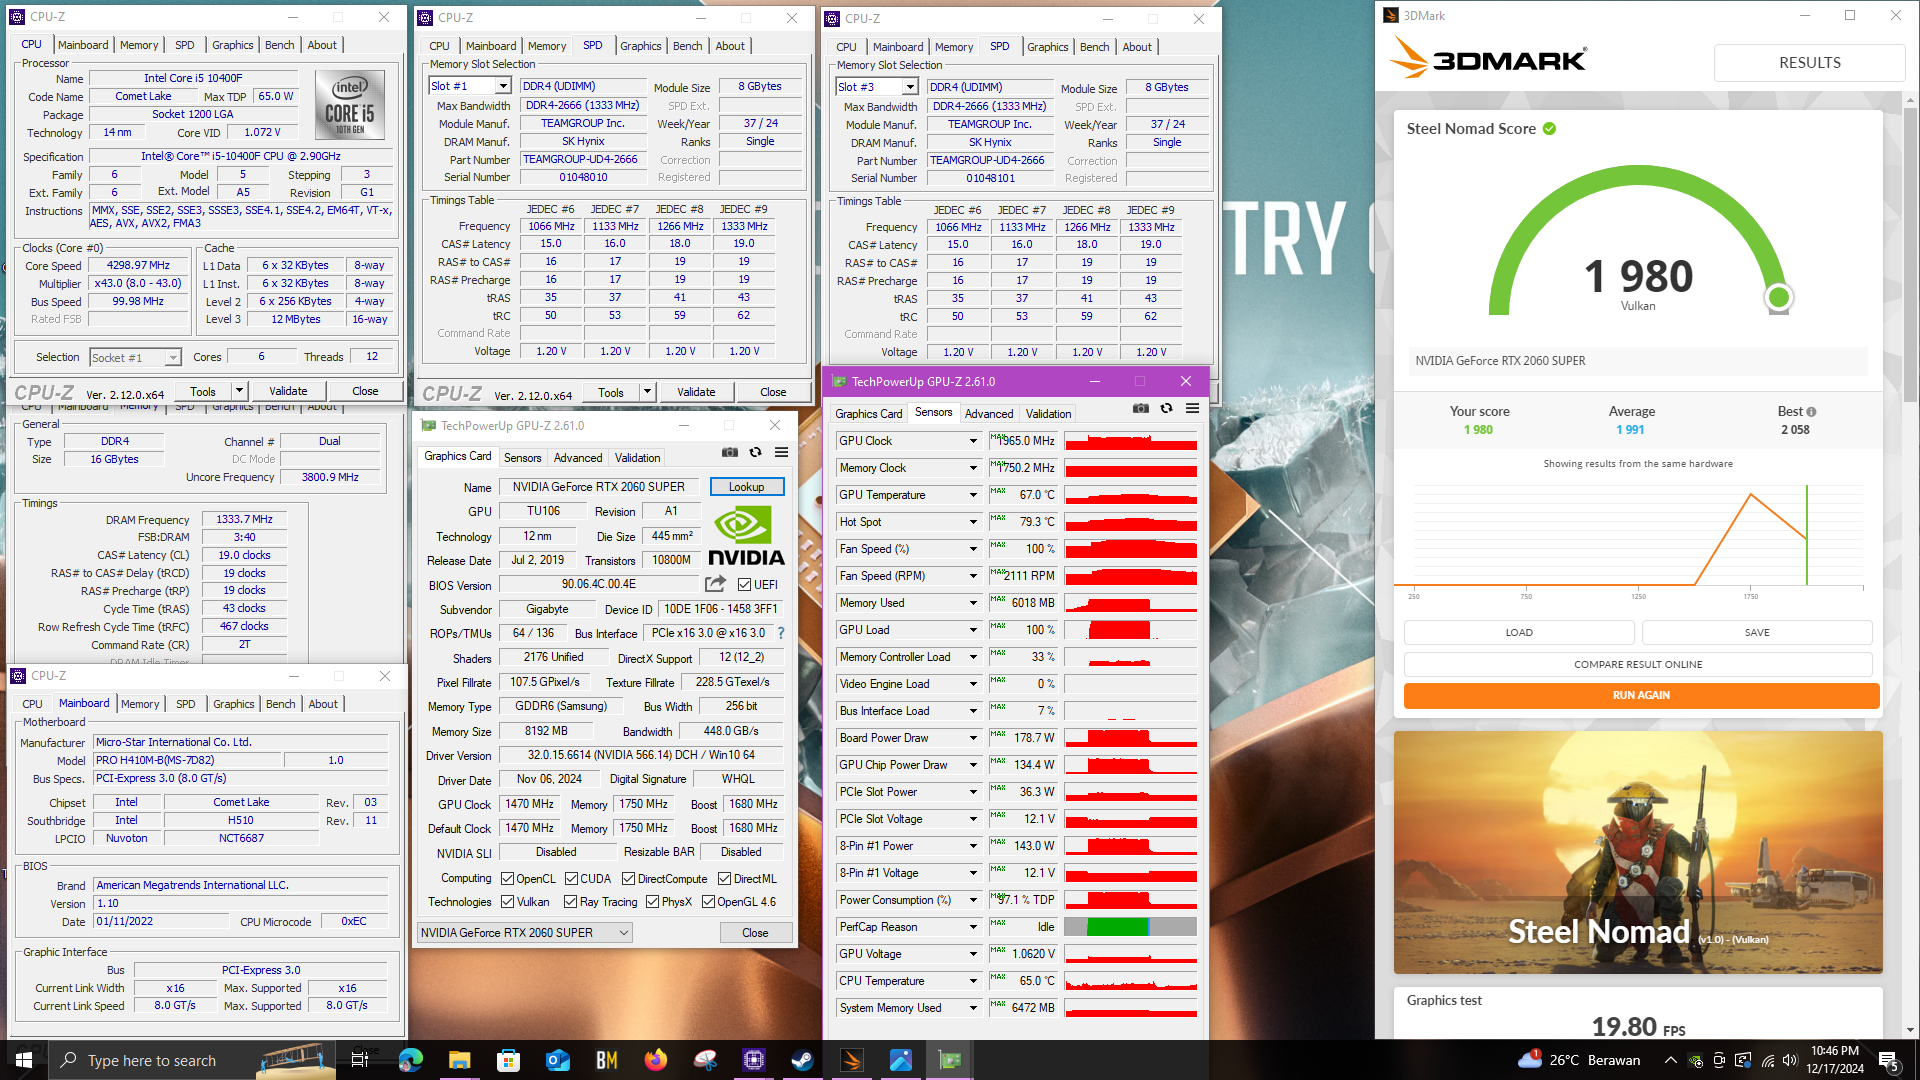Open Outlook from taskbar

point(557,1060)
